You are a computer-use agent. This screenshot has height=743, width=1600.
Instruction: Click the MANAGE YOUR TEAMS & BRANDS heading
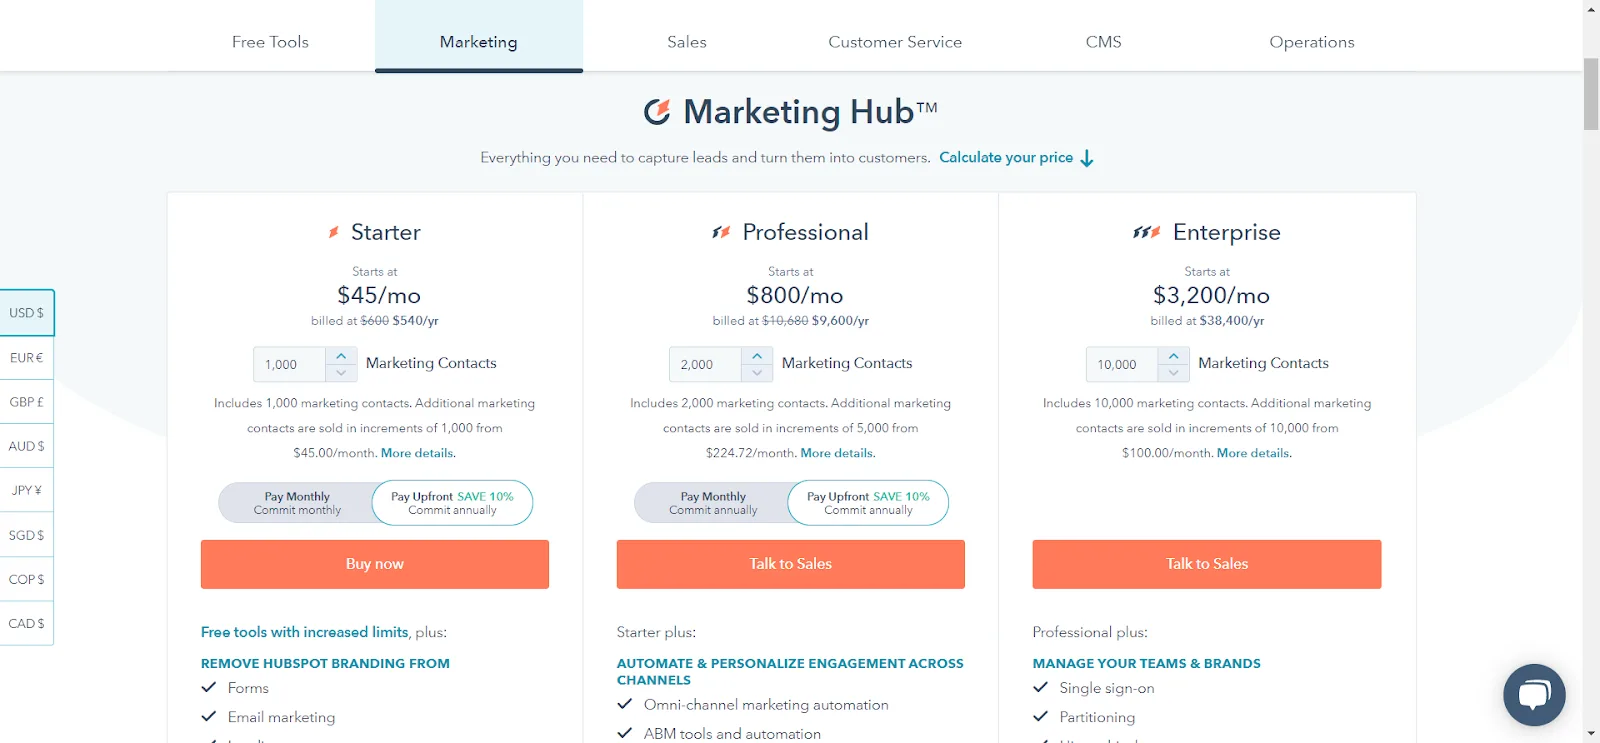coord(1147,663)
